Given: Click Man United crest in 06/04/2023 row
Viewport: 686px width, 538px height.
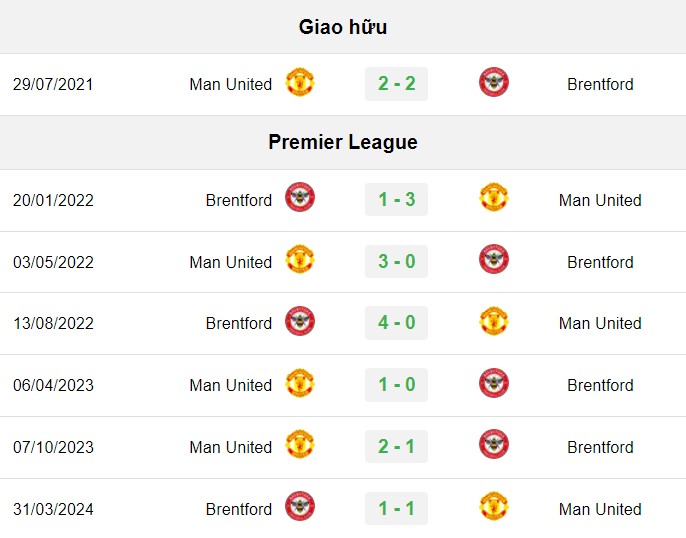Looking at the screenshot, I should [x=300, y=383].
